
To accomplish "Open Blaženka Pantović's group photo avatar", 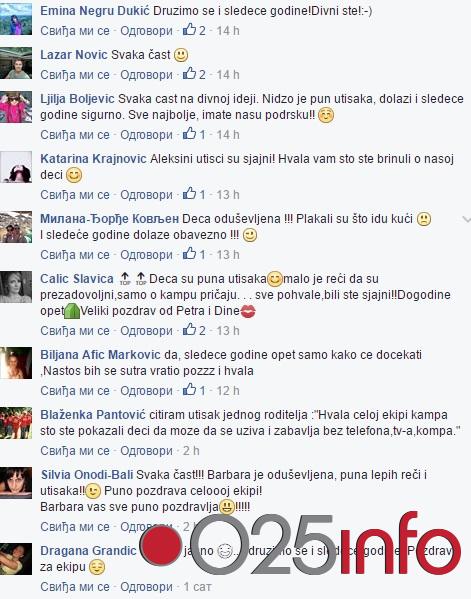I will (16, 423).
